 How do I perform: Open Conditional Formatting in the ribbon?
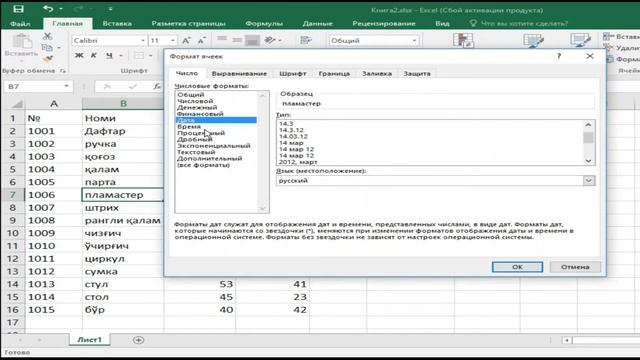coord(463,40)
